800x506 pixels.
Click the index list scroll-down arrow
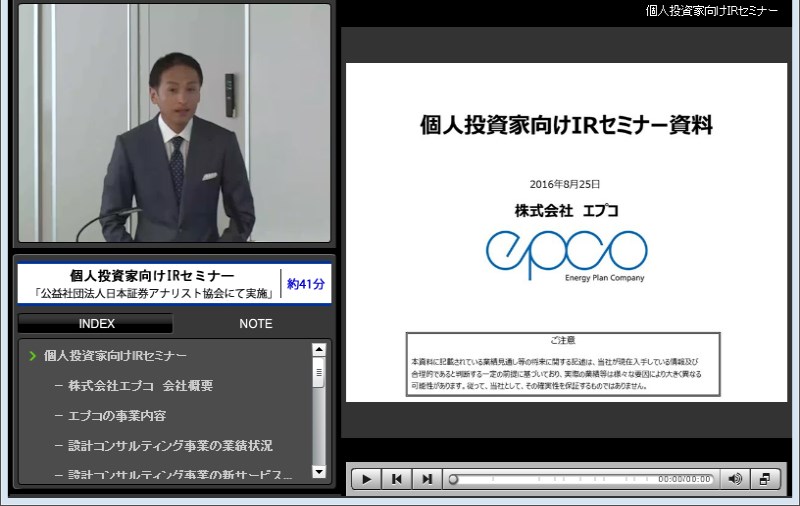(x=319, y=472)
